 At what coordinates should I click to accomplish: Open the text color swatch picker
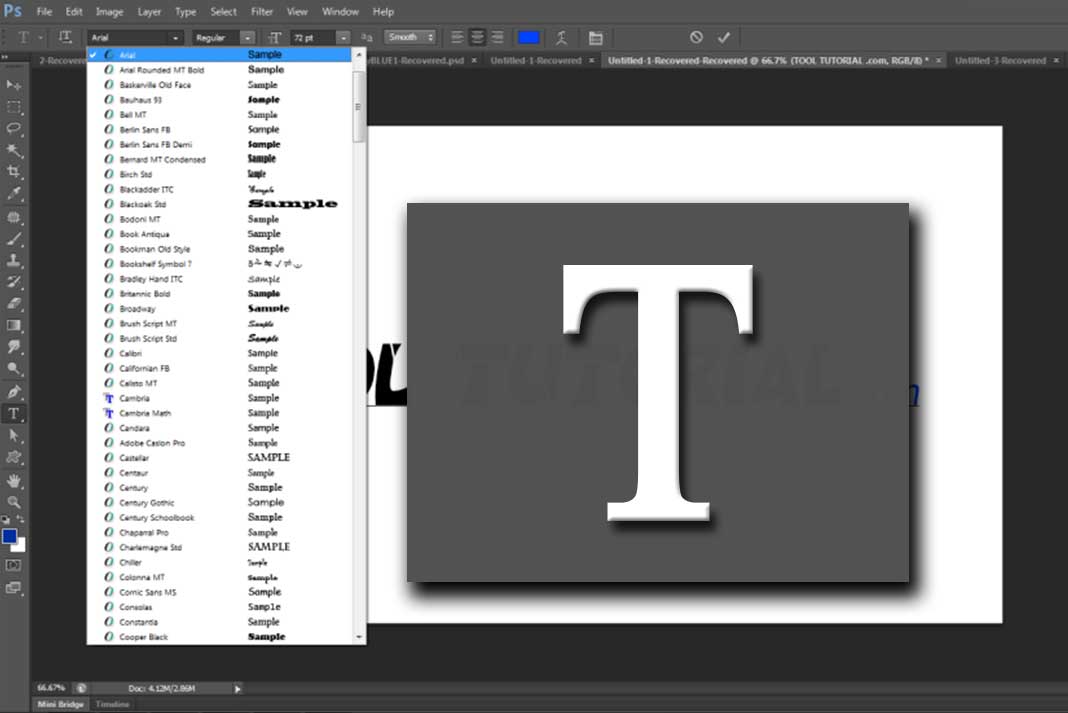[x=528, y=37]
